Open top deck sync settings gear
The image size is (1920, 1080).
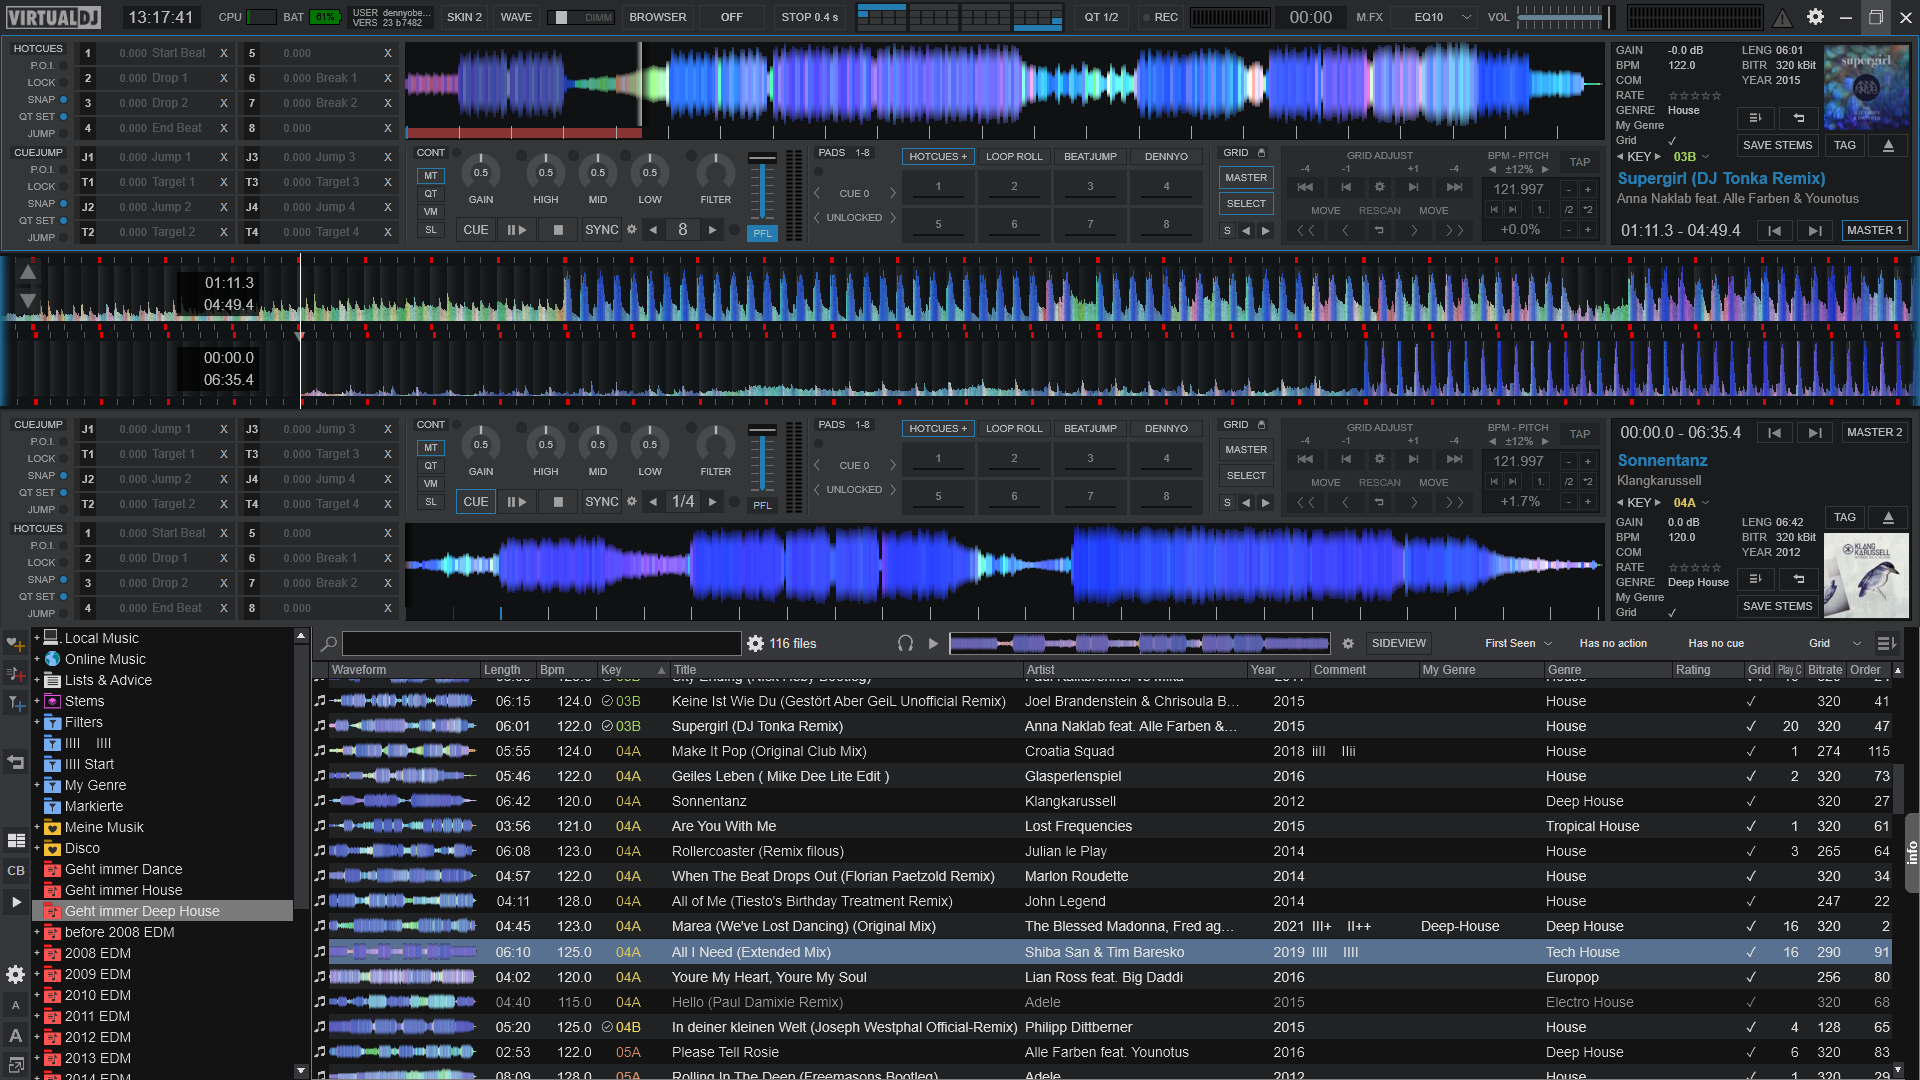click(632, 230)
